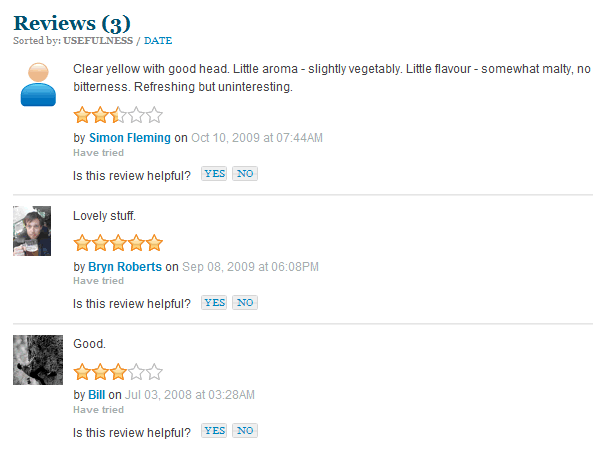608x459 pixels.
Task: Mark Simon Fleming's review helpful with Yes
Action: tap(214, 174)
